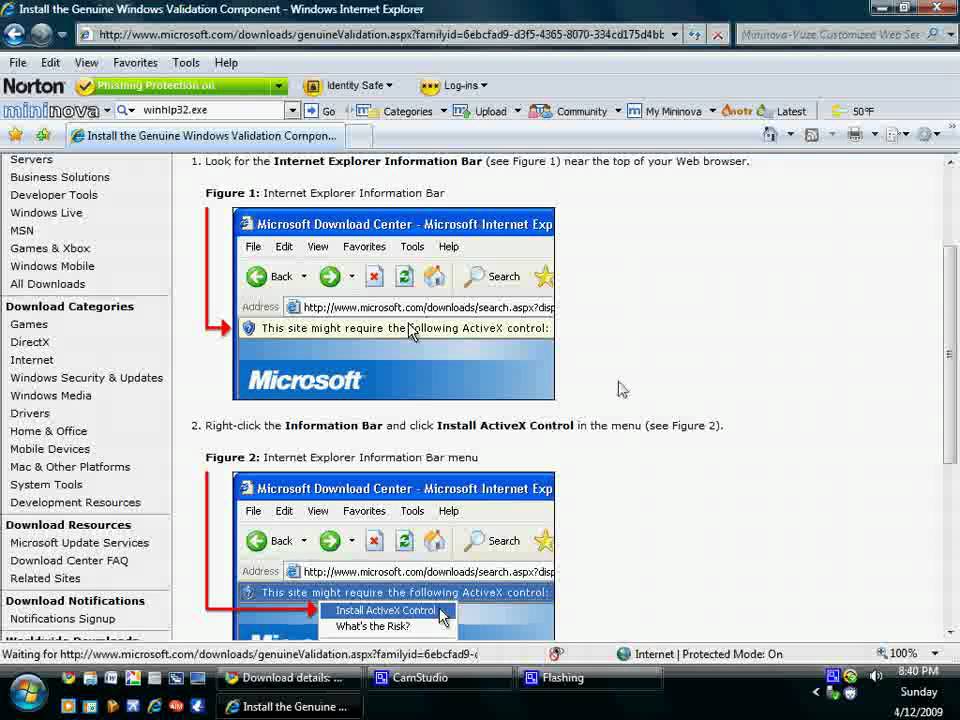Click the weather 50°F toolbar item
This screenshot has height=720, width=960.
852,111
